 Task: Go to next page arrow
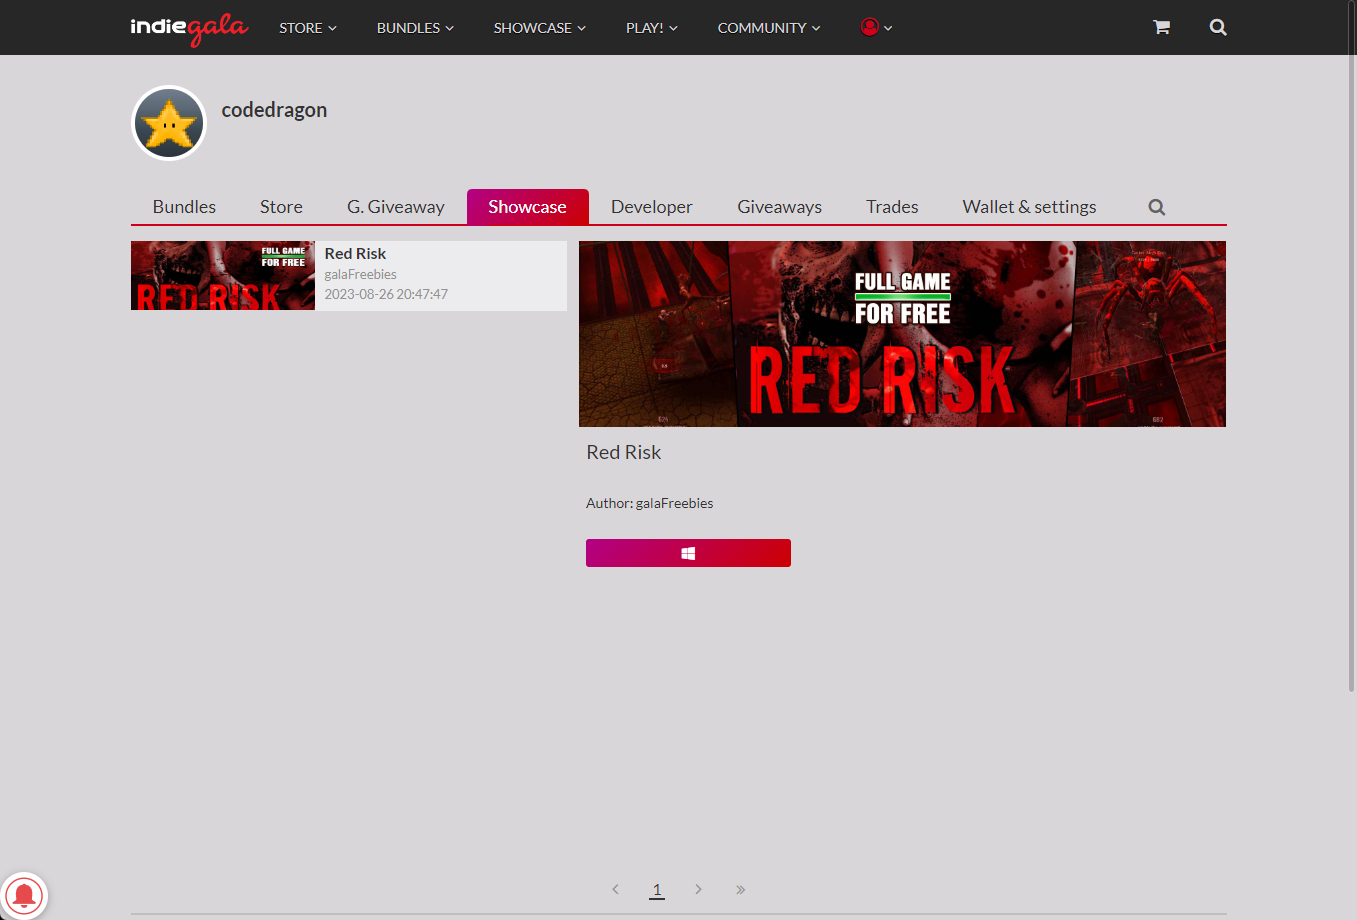[x=698, y=889]
